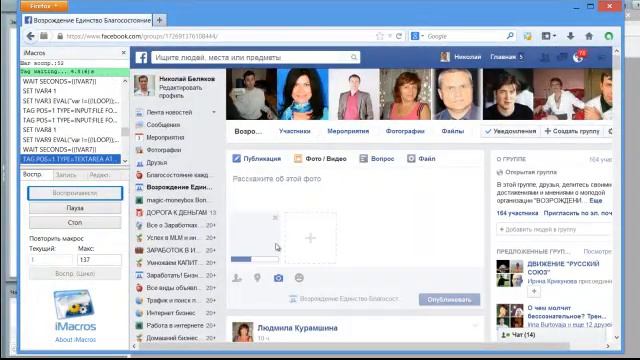
Task: Click the Стоп button in iMacros
Action: (x=75, y=222)
